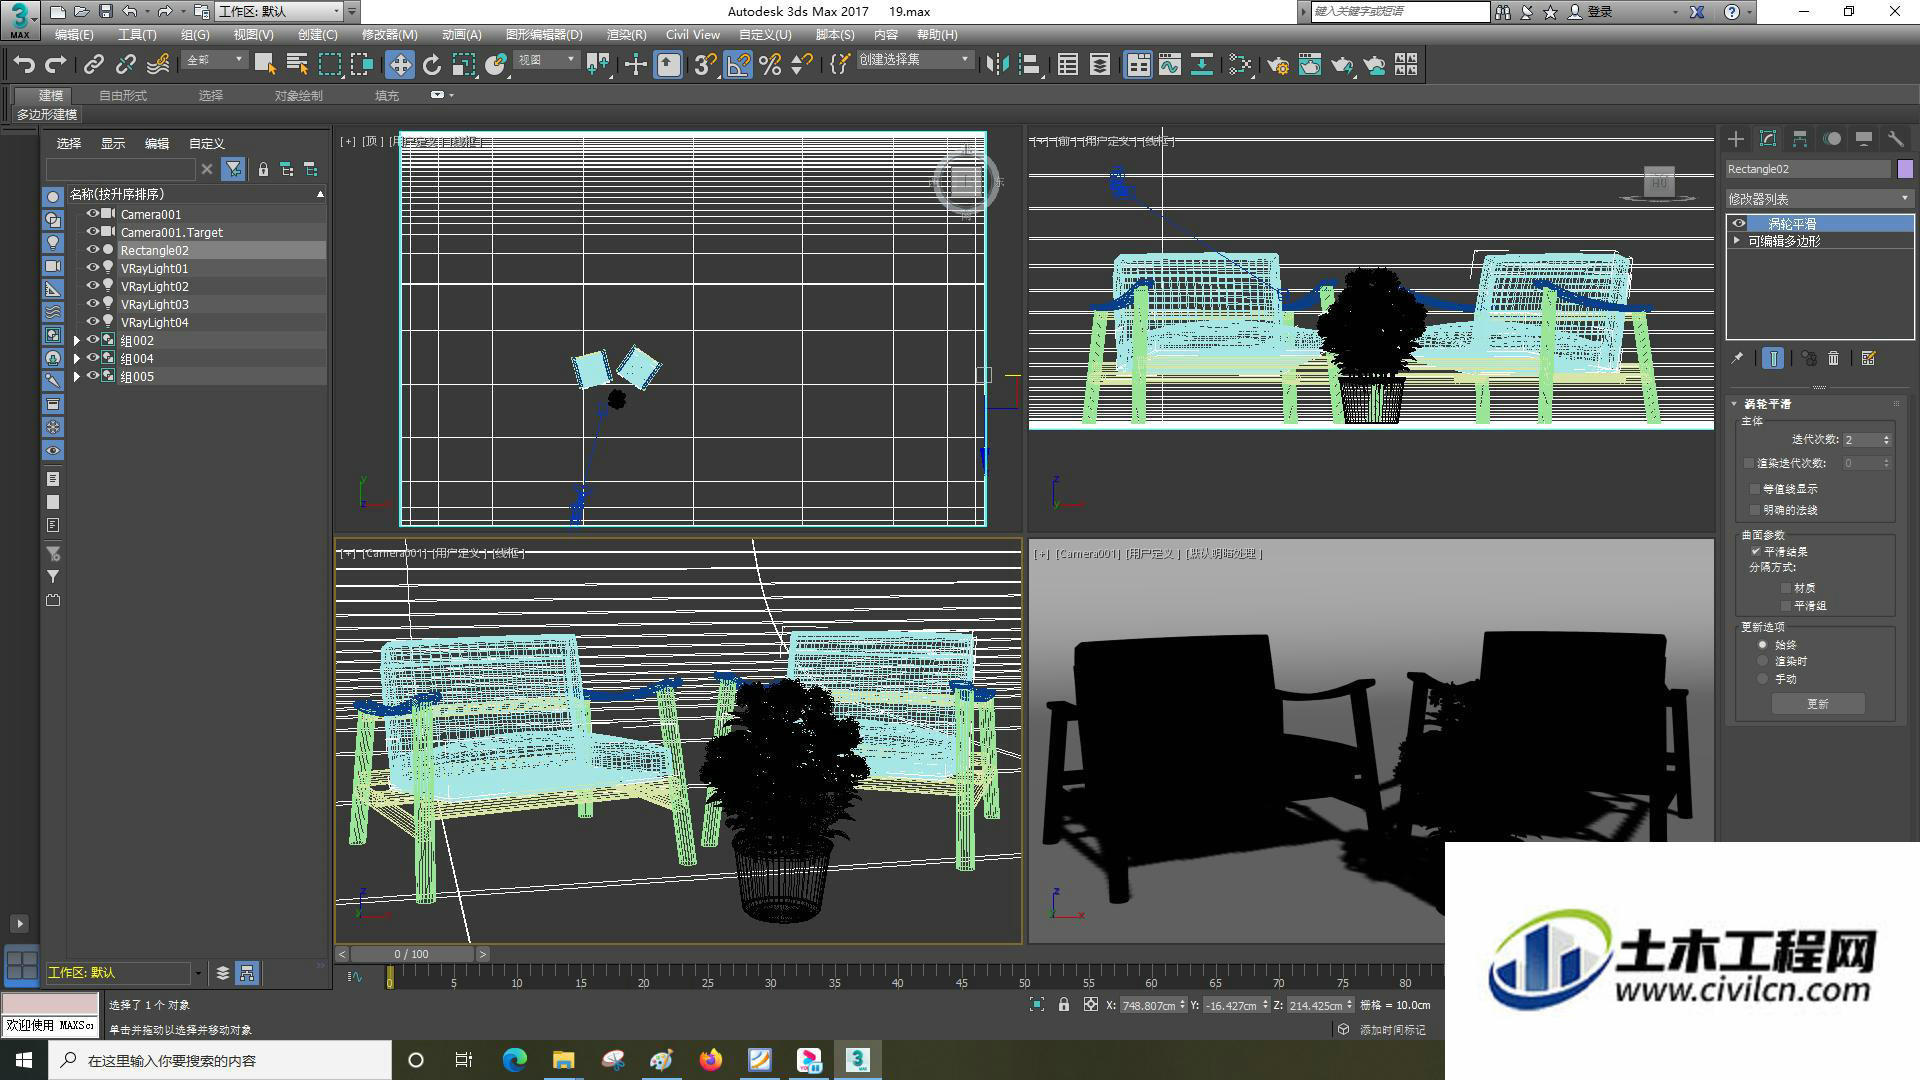The width and height of the screenshot is (1920, 1080).
Task: Click the 更新 update button
Action: [1818, 704]
